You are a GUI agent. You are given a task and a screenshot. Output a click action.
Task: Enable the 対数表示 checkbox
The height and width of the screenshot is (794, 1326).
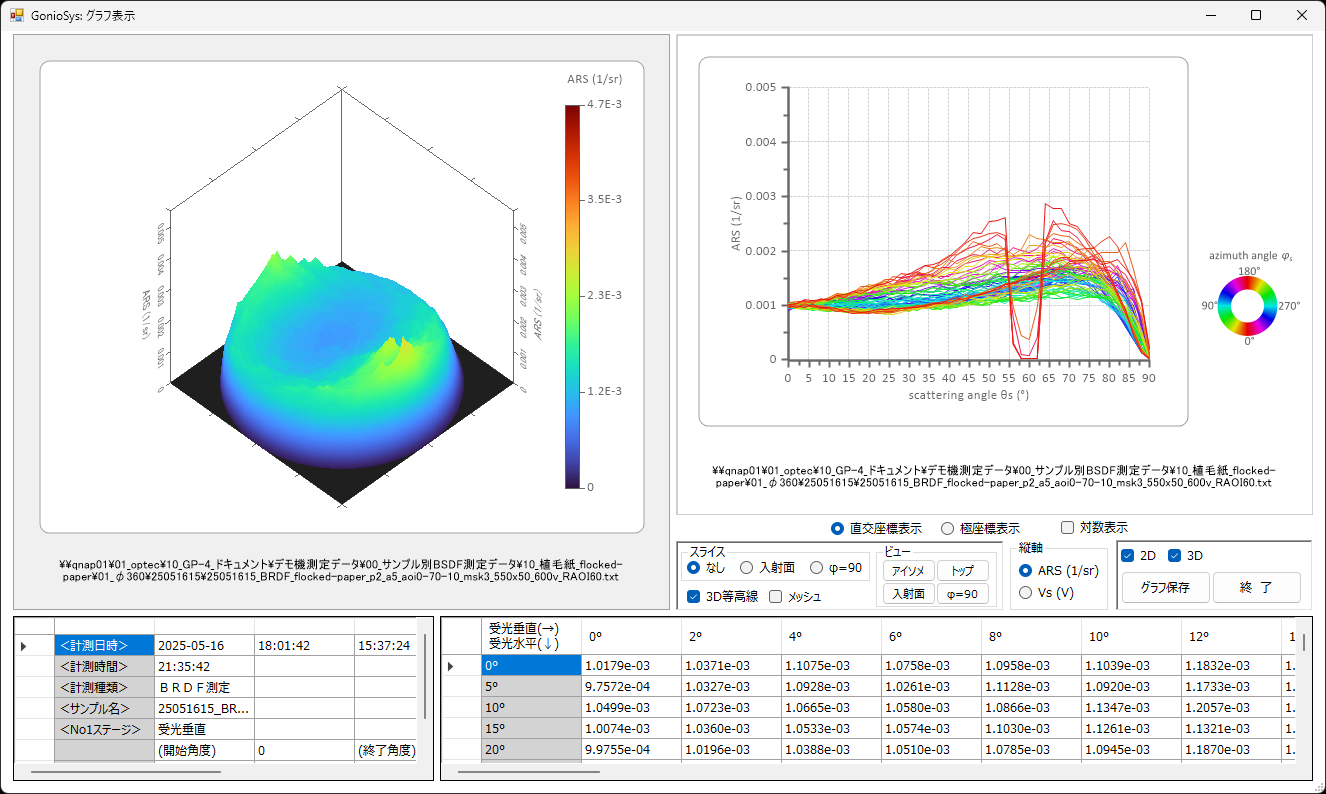[x=1067, y=528]
